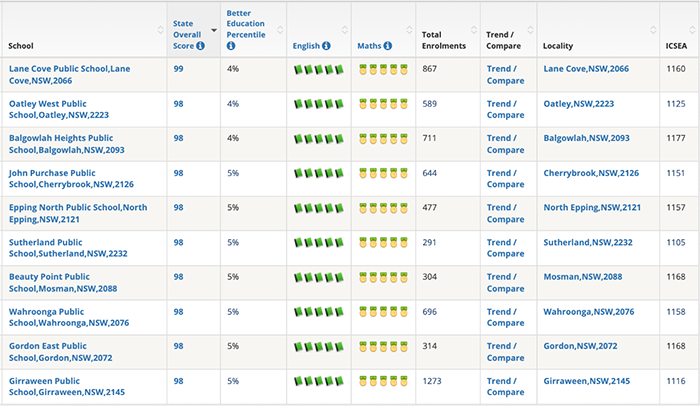Click English book rating icons for Lane Cove
The height and width of the screenshot is (406, 700).
point(318,69)
